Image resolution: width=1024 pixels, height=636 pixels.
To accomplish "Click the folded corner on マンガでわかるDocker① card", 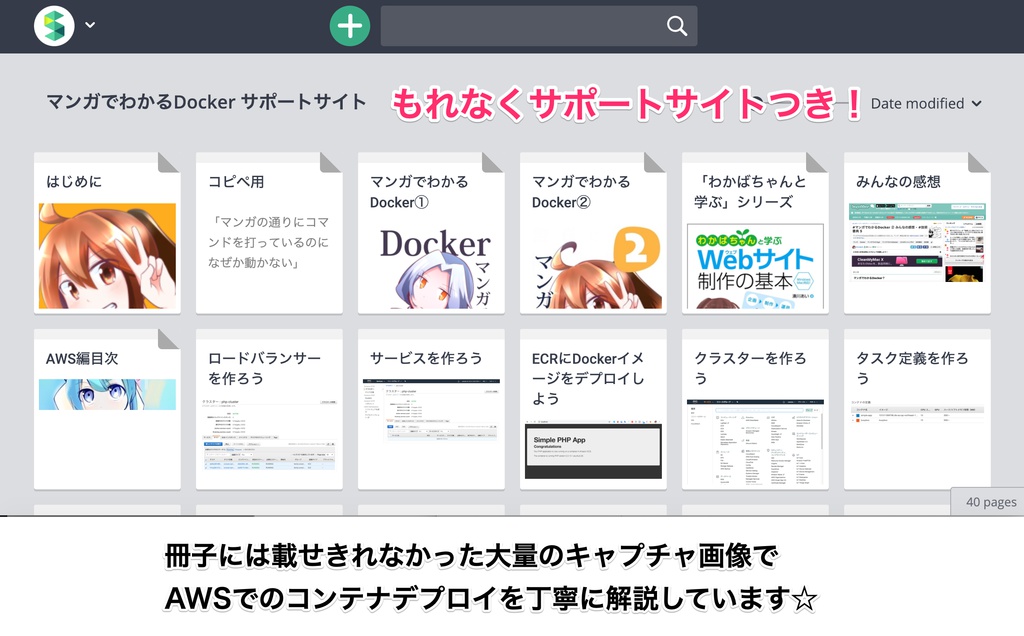I will pos(490,160).
